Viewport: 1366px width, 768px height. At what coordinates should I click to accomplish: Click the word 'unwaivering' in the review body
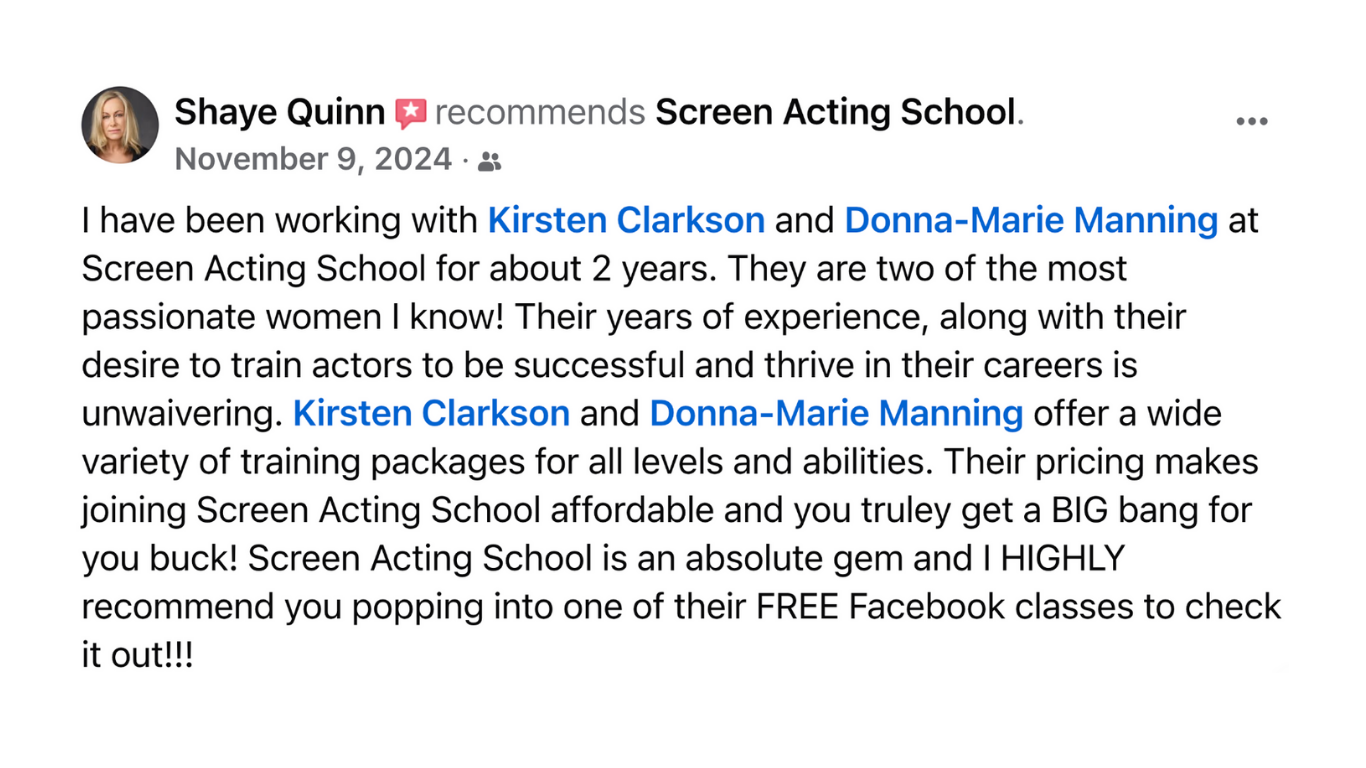click(x=182, y=414)
